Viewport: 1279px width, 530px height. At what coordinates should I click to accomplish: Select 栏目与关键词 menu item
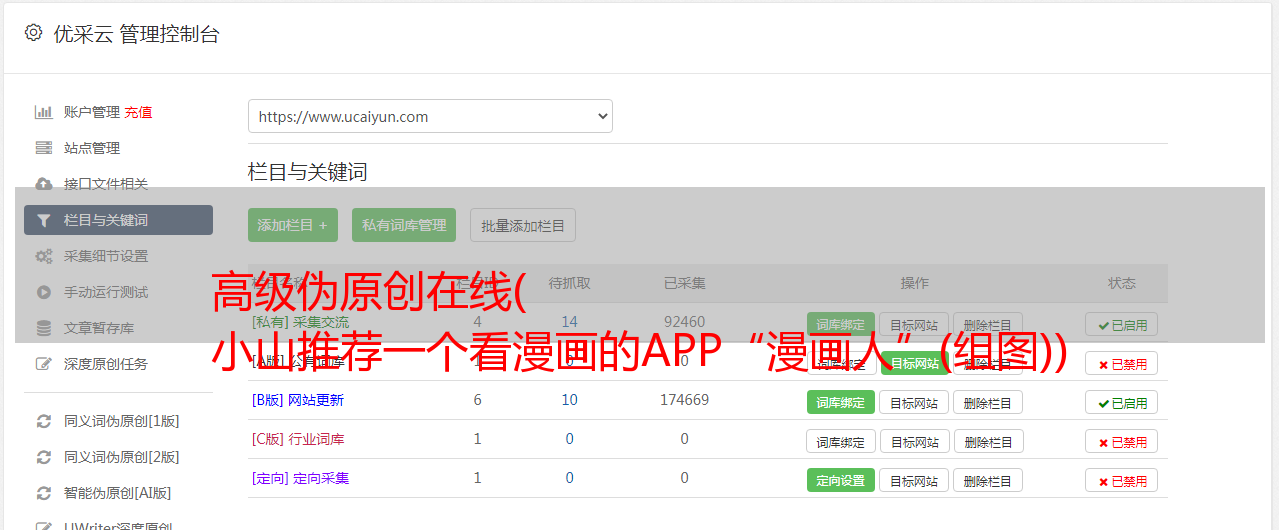(x=118, y=220)
